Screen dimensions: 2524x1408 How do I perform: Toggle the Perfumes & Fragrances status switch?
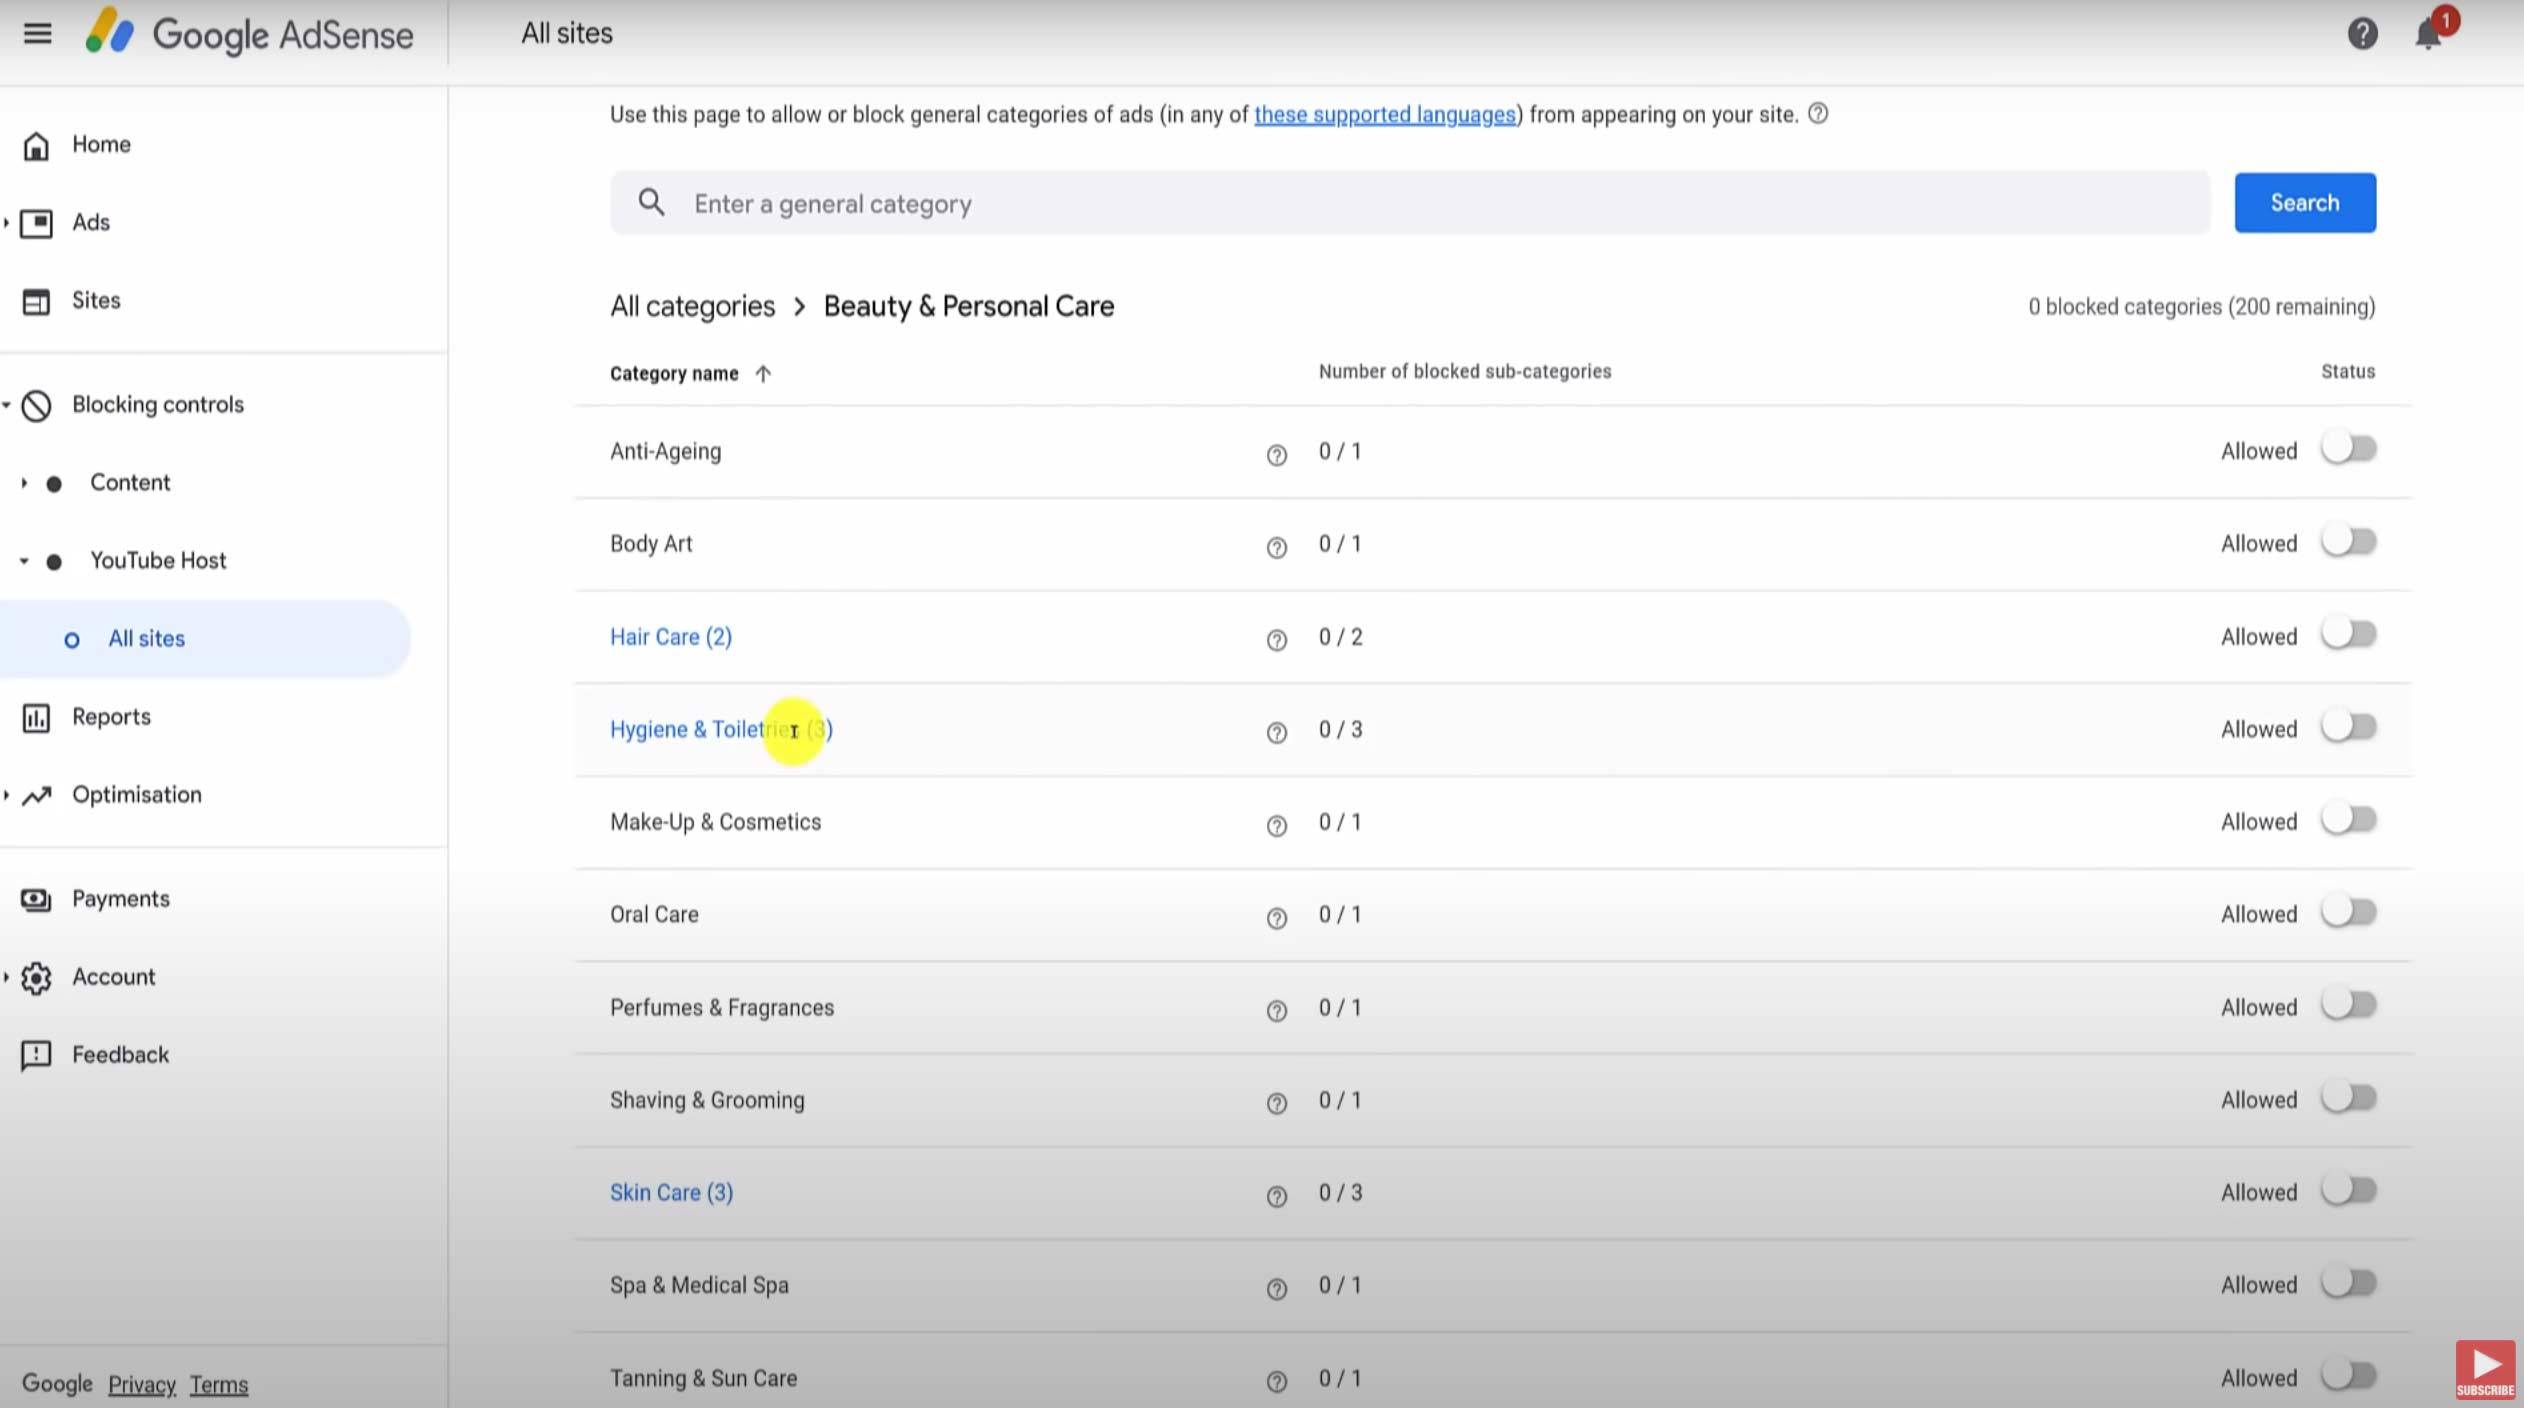(x=2348, y=1005)
